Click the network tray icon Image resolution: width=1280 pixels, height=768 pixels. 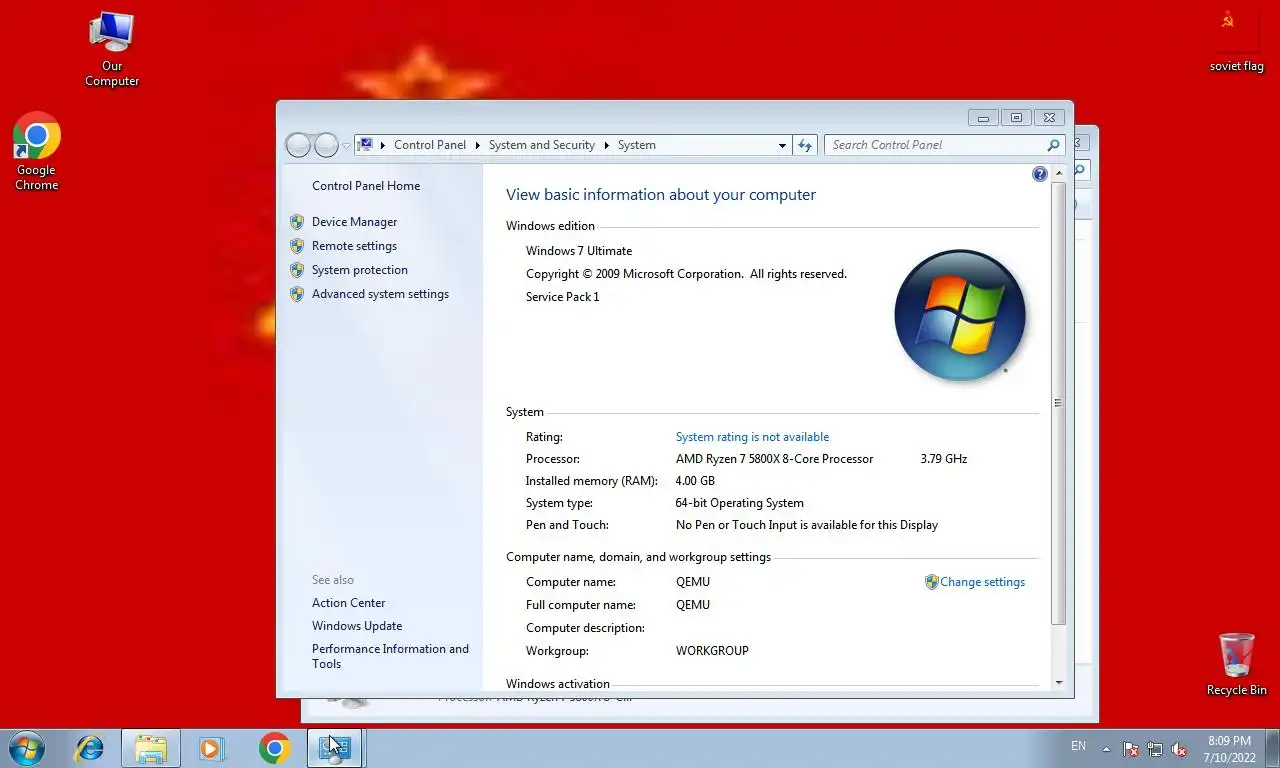click(x=1155, y=749)
